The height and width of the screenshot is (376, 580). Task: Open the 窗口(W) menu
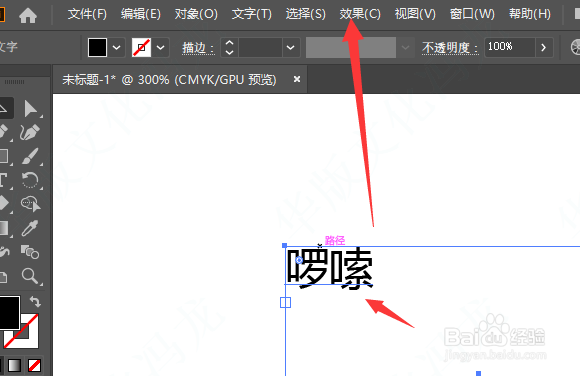click(x=472, y=14)
